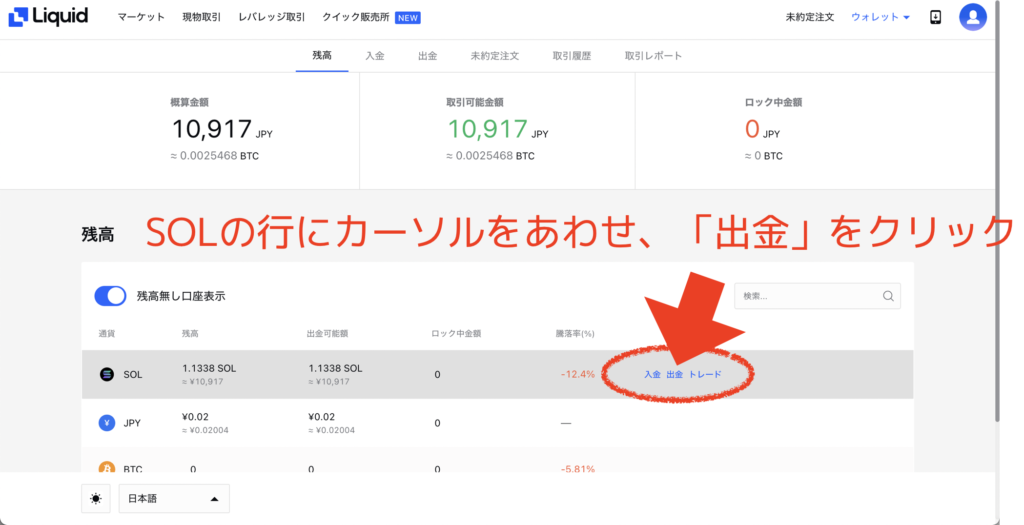Open the マーケット menu

click(x=141, y=17)
